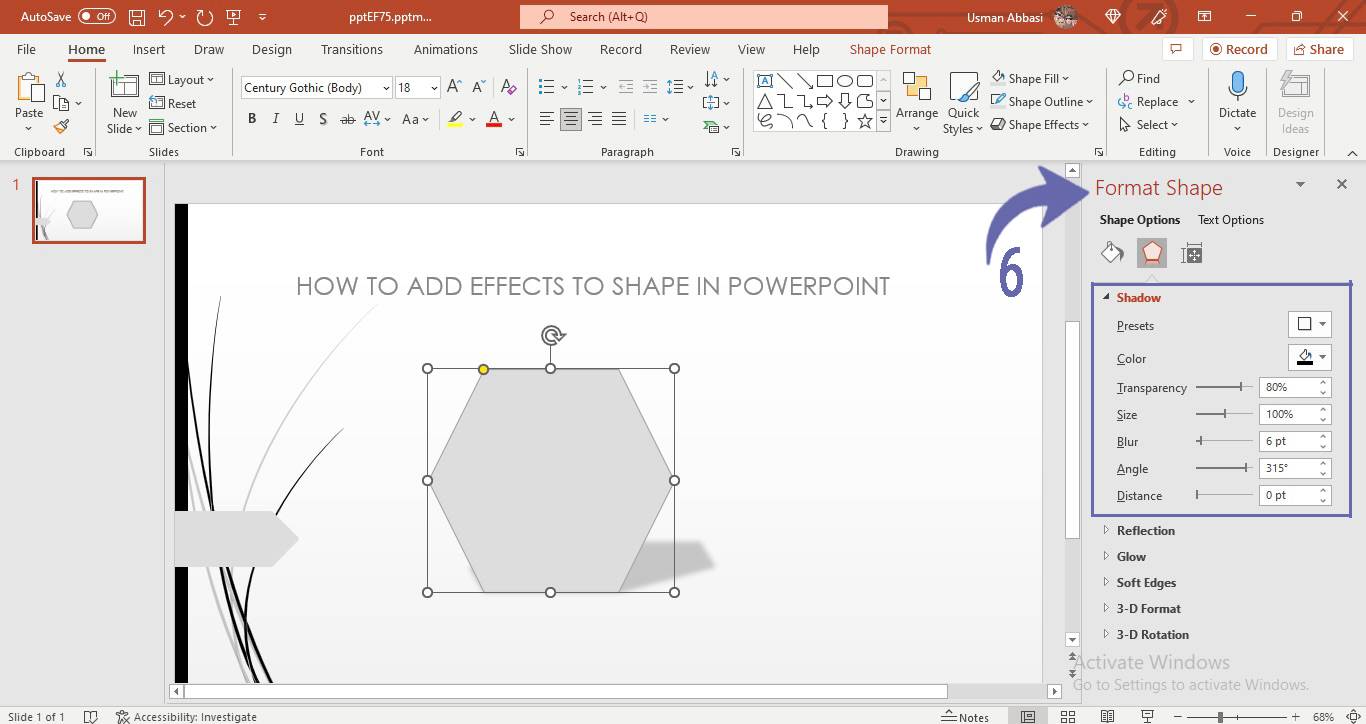Toggle Italic formatting

coord(276,119)
